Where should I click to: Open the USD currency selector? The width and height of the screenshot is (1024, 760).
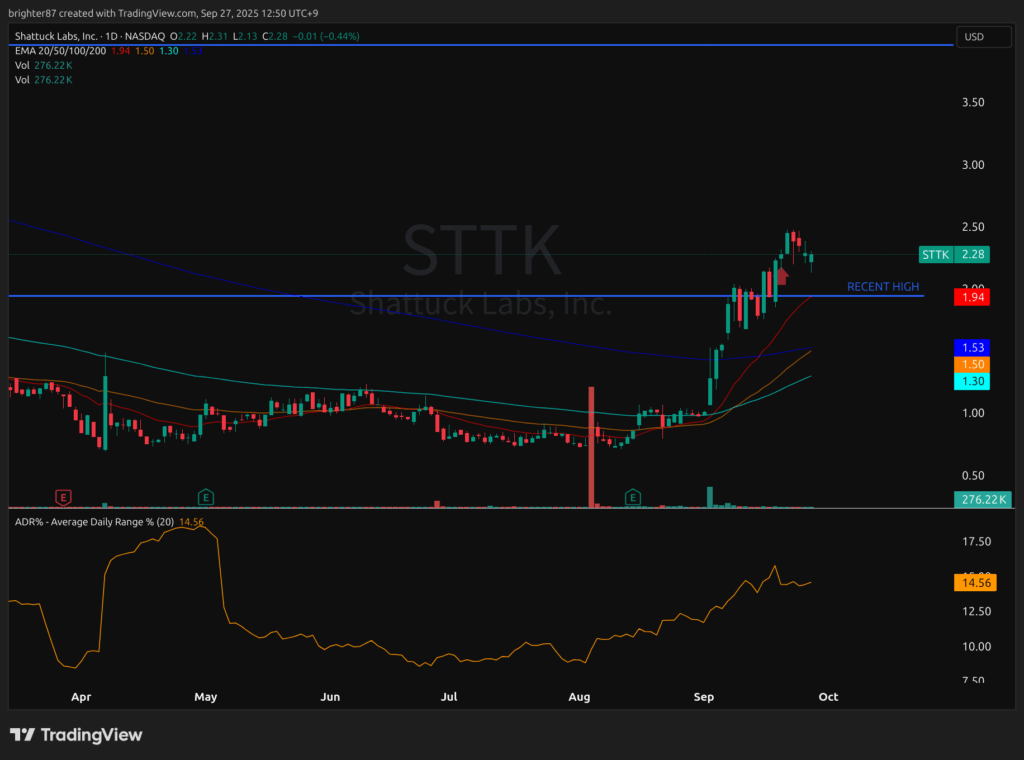coord(984,37)
